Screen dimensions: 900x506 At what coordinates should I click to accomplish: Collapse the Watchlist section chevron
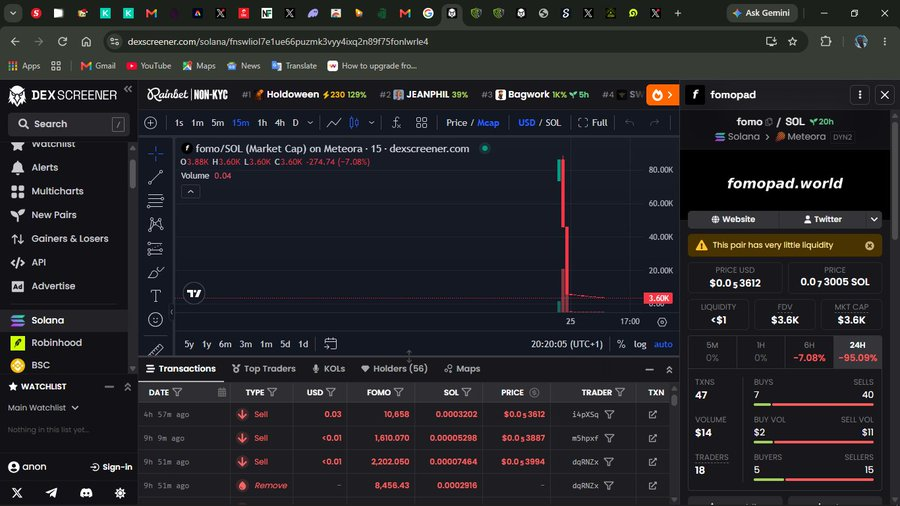(x=127, y=387)
